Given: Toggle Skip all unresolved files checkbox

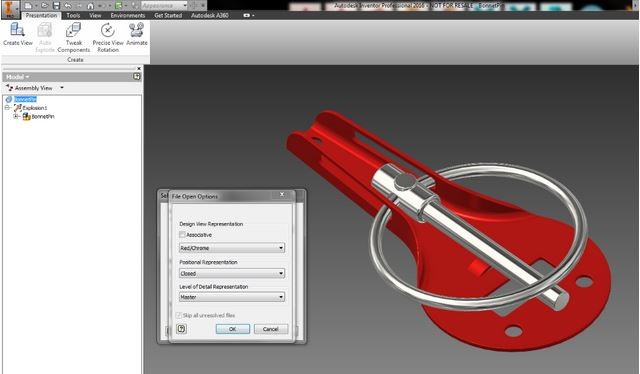Looking at the screenshot, I should tap(178, 315).
